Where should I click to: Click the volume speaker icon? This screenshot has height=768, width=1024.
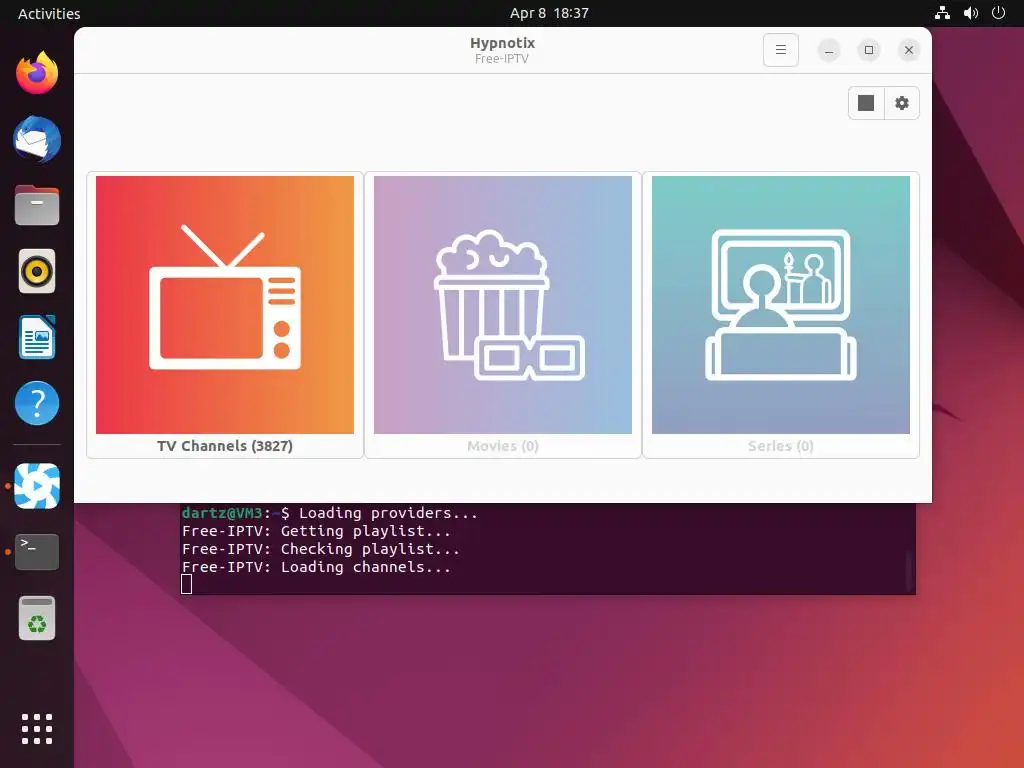click(x=971, y=13)
